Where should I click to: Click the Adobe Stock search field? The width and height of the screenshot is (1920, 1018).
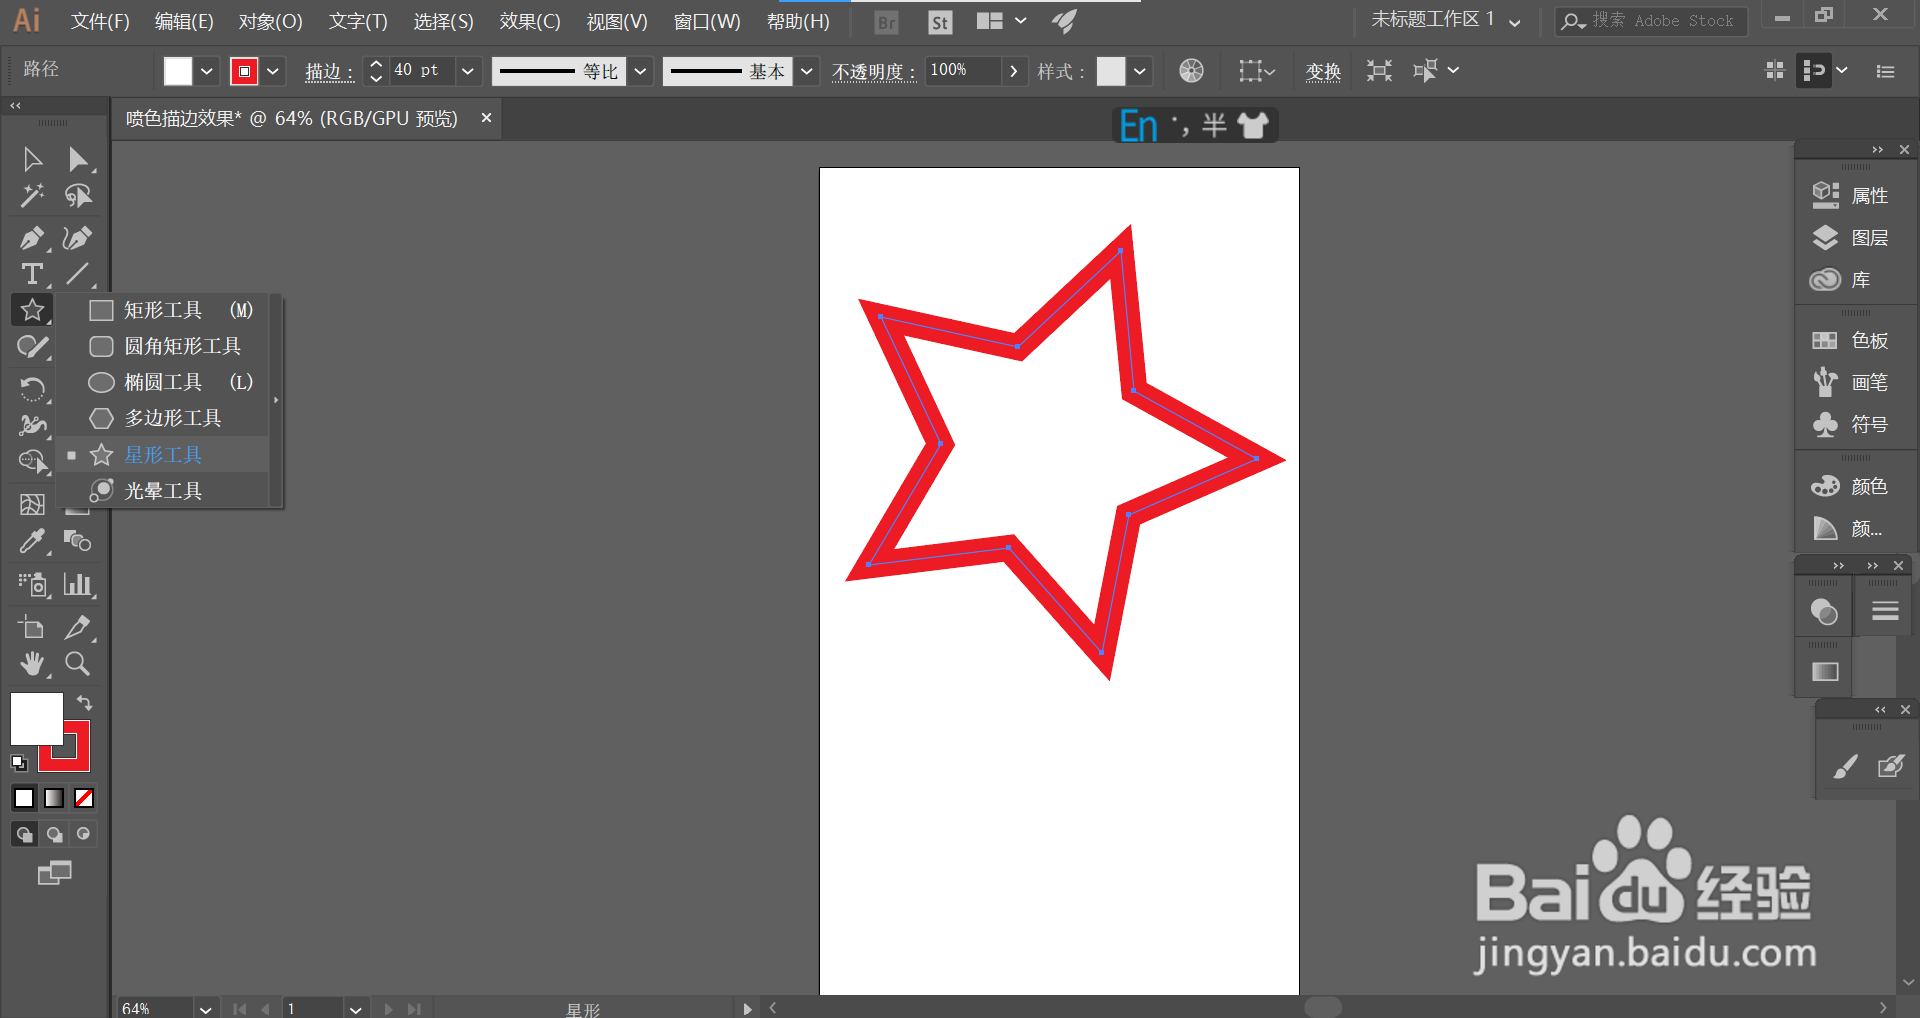[x=1651, y=21]
